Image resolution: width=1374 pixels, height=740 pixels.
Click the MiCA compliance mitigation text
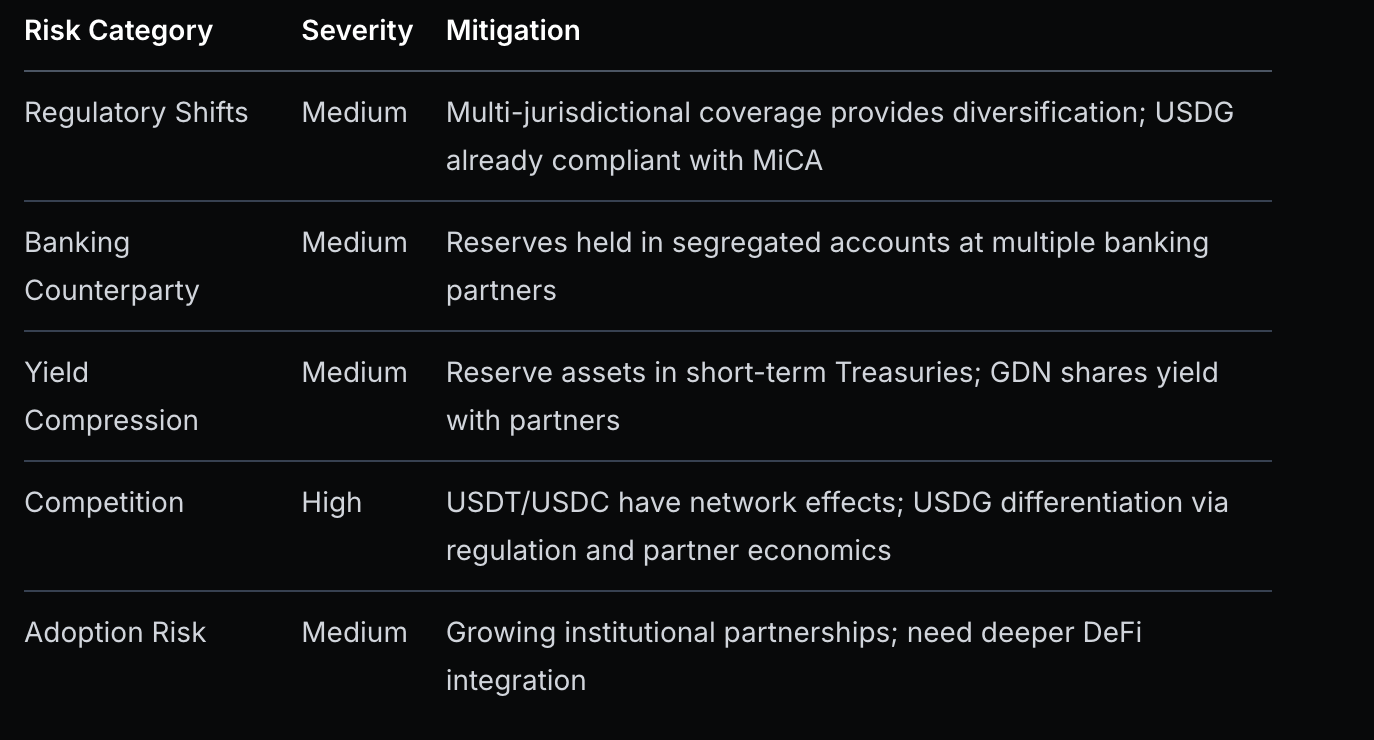pos(634,160)
